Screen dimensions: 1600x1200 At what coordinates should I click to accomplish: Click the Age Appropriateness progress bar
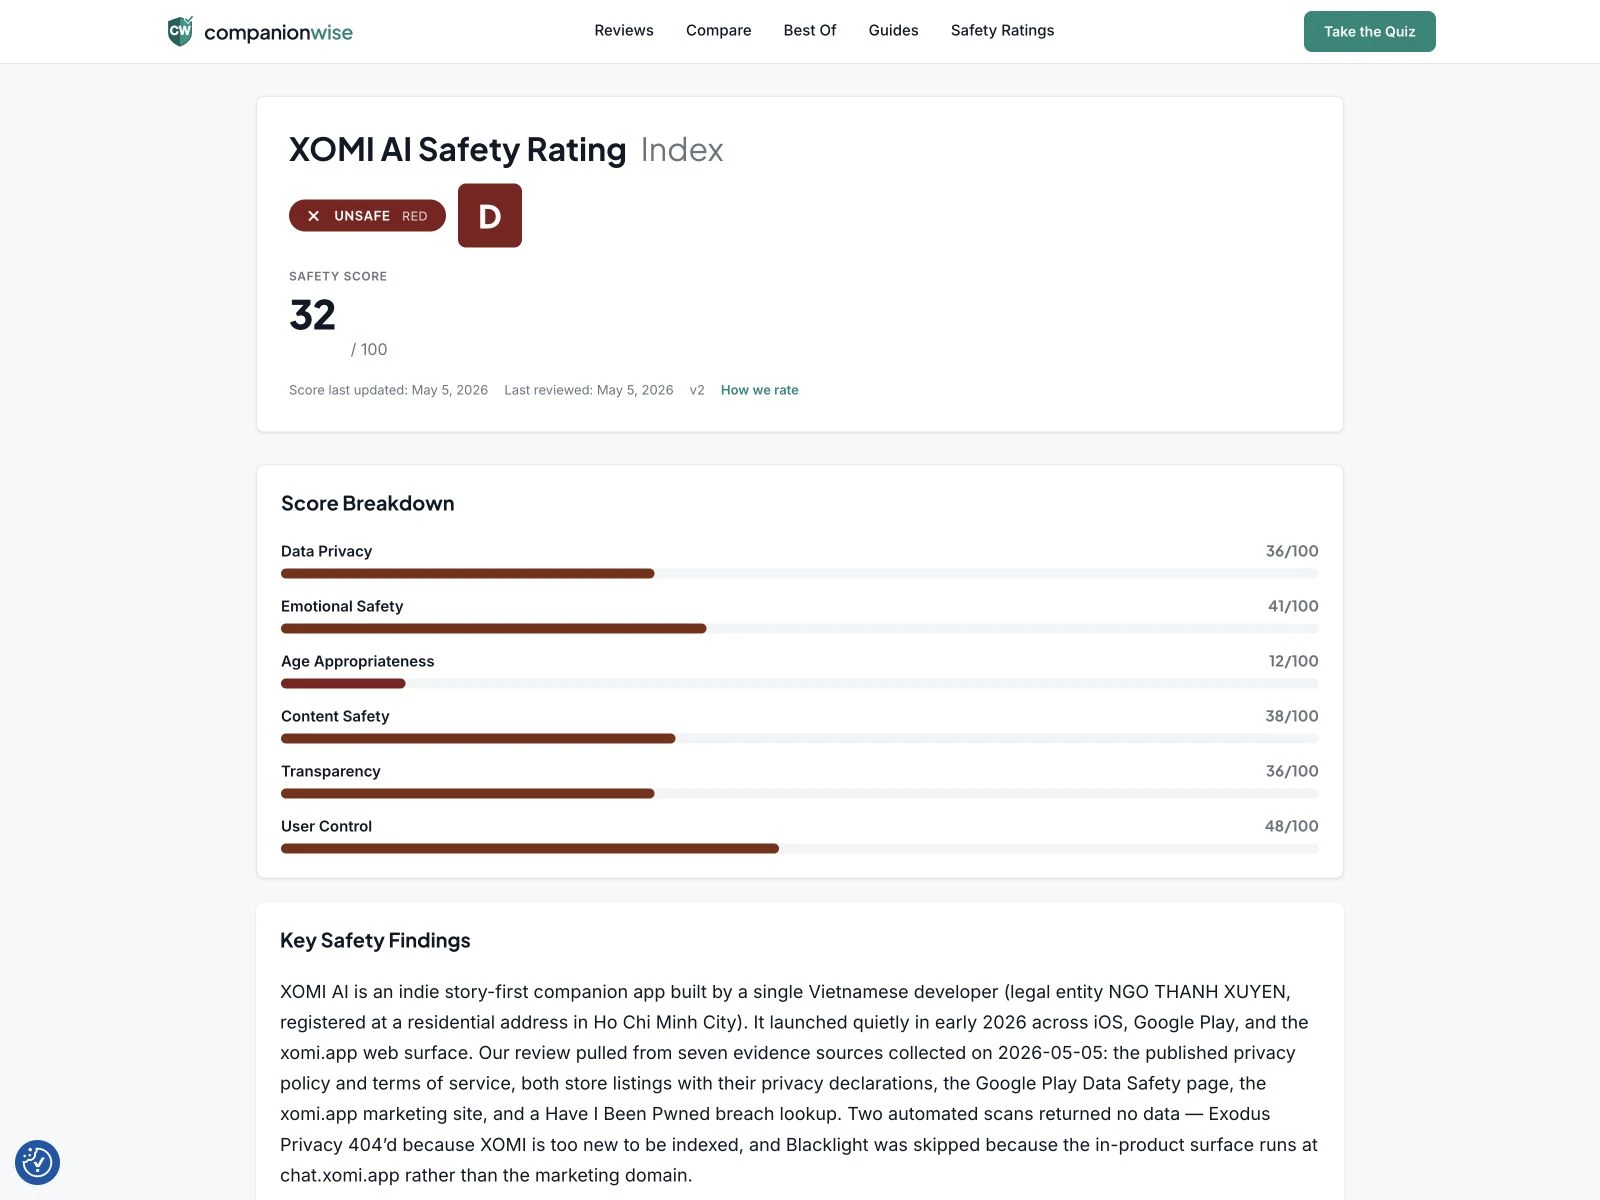(x=799, y=684)
